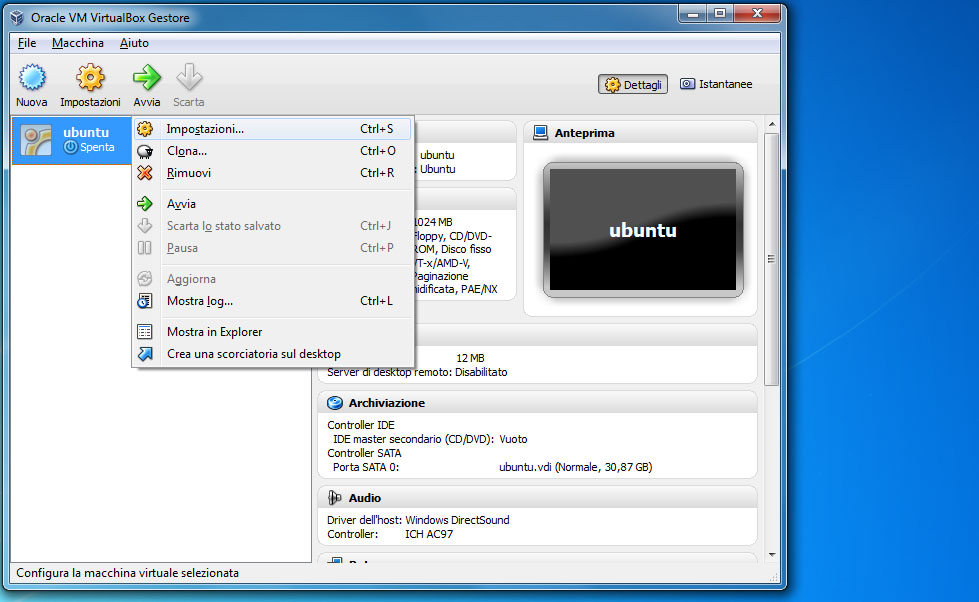Open the File menu
This screenshot has width=979, height=602.
point(27,43)
